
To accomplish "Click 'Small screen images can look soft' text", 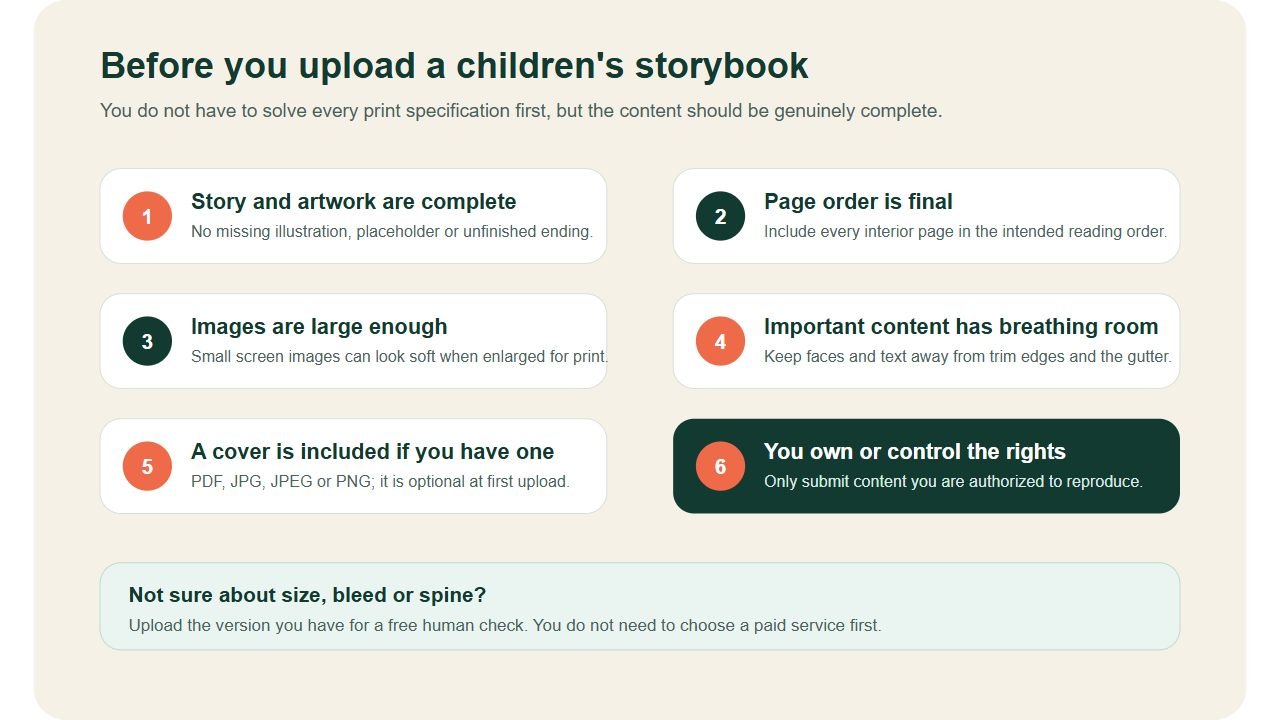I will pyautogui.click(x=399, y=356).
